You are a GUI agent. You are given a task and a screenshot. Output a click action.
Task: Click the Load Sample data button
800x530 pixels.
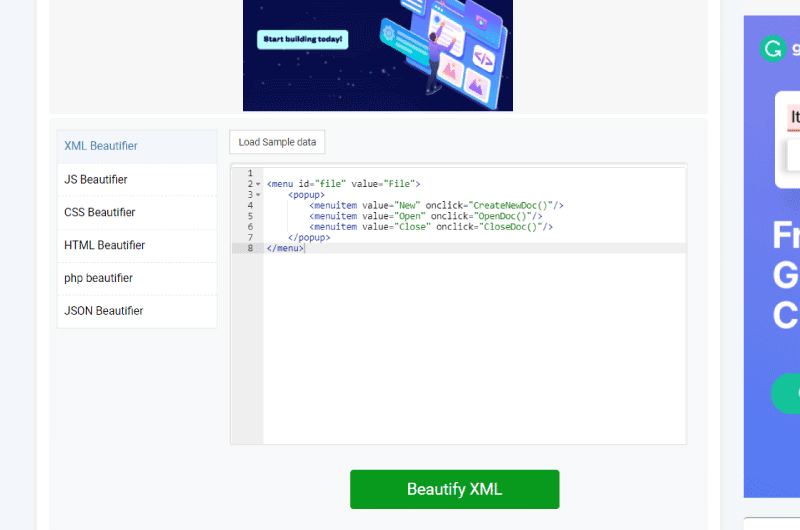(277, 142)
